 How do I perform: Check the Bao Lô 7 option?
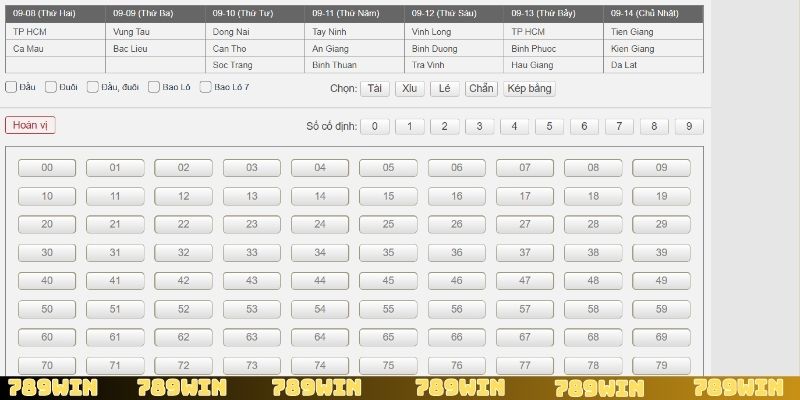point(205,87)
